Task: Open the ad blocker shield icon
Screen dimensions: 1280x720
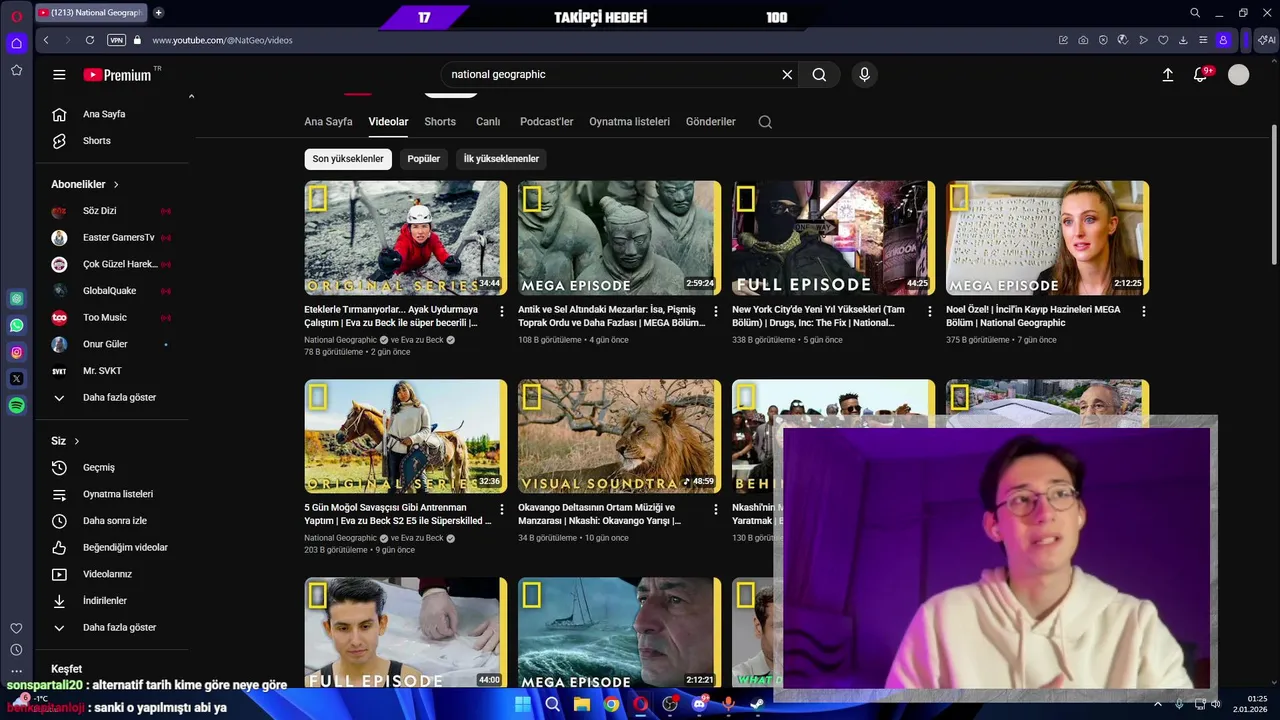Action: (x=1103, y=40)
